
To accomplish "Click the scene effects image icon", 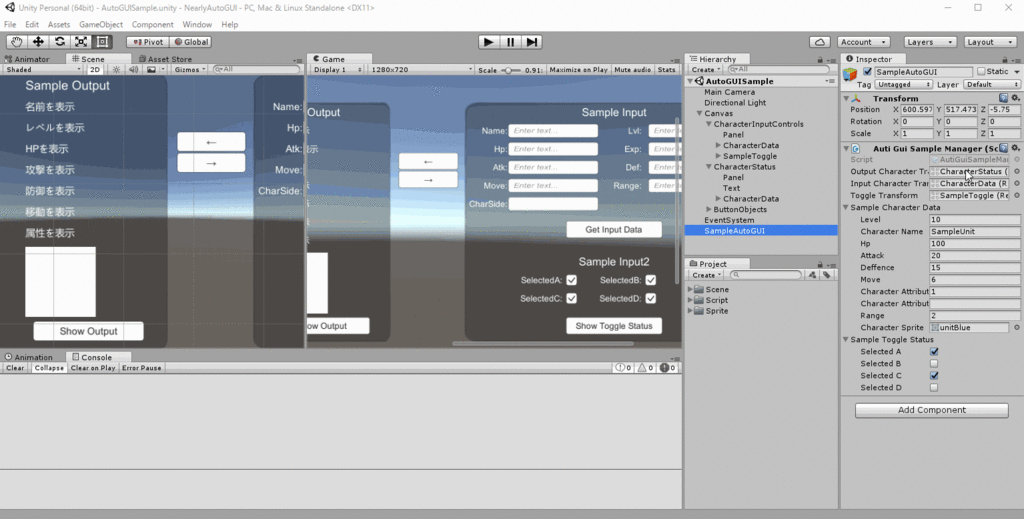I will point(151,69).
